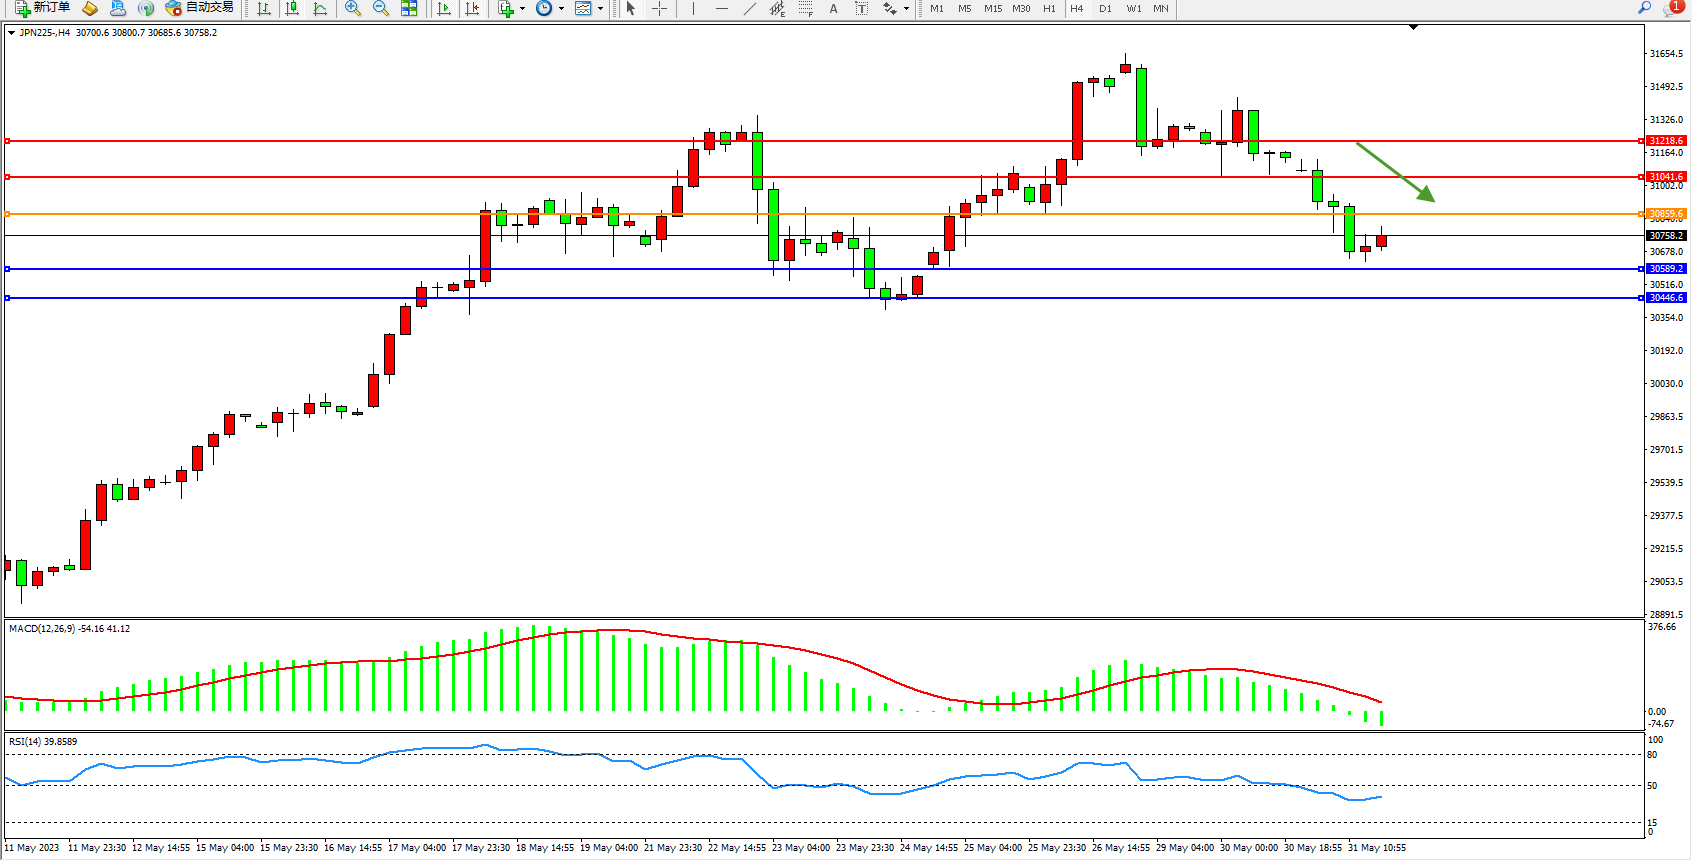Toggle the AutoTrading (自动交易) button
The width and height of the screenshot is (1692, 861).
point(199,8)
